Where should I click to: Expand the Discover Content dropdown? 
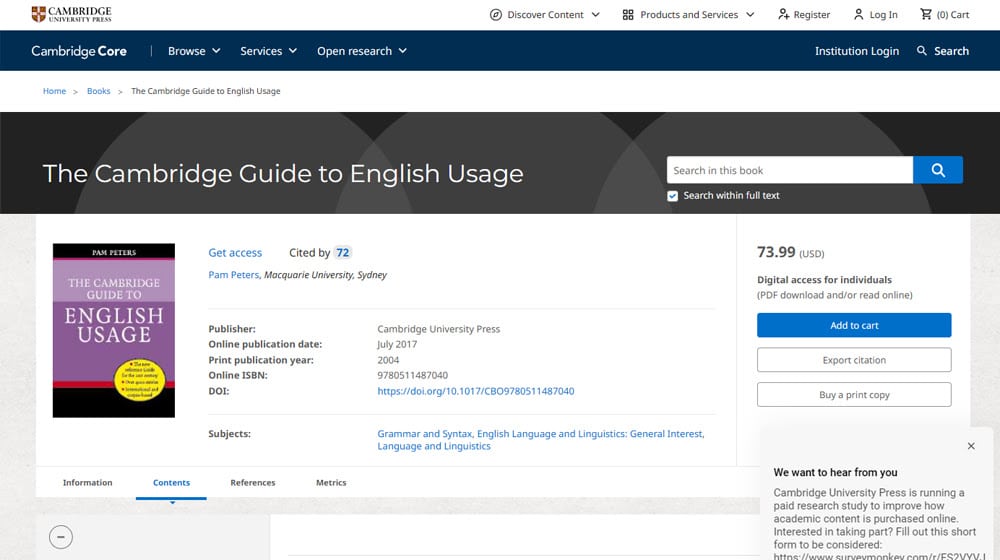click(x=545, y=15)
